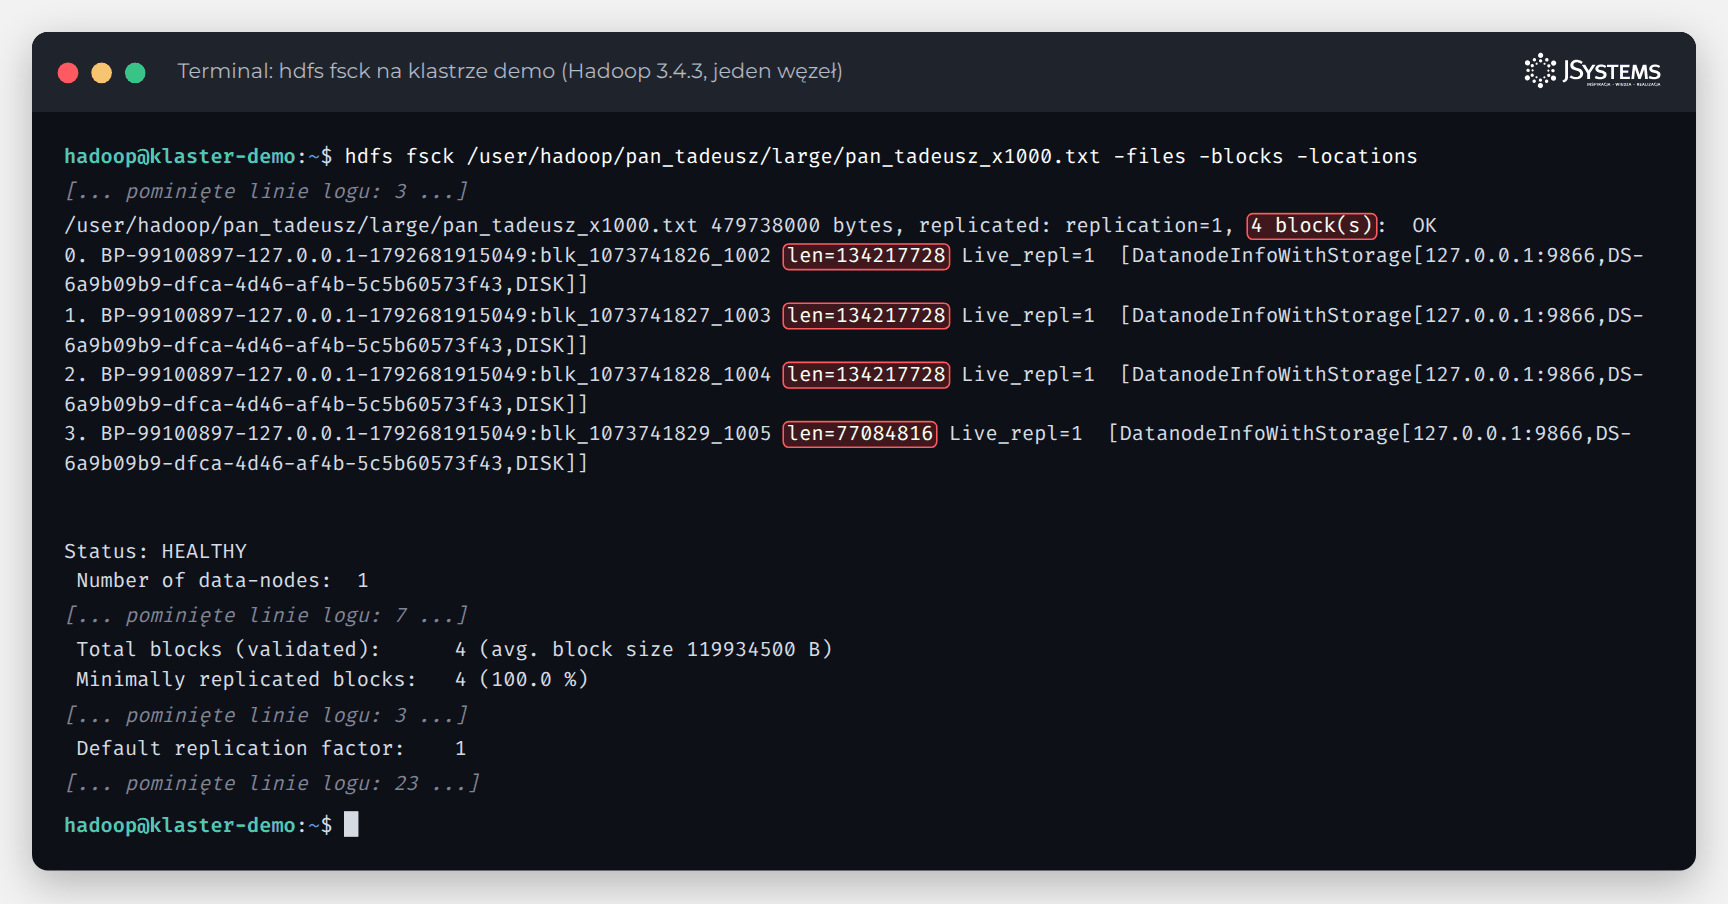Click the OK status after "4 block(s)"
Screen dimensions: 1728x904
[x=1424, y=225]
